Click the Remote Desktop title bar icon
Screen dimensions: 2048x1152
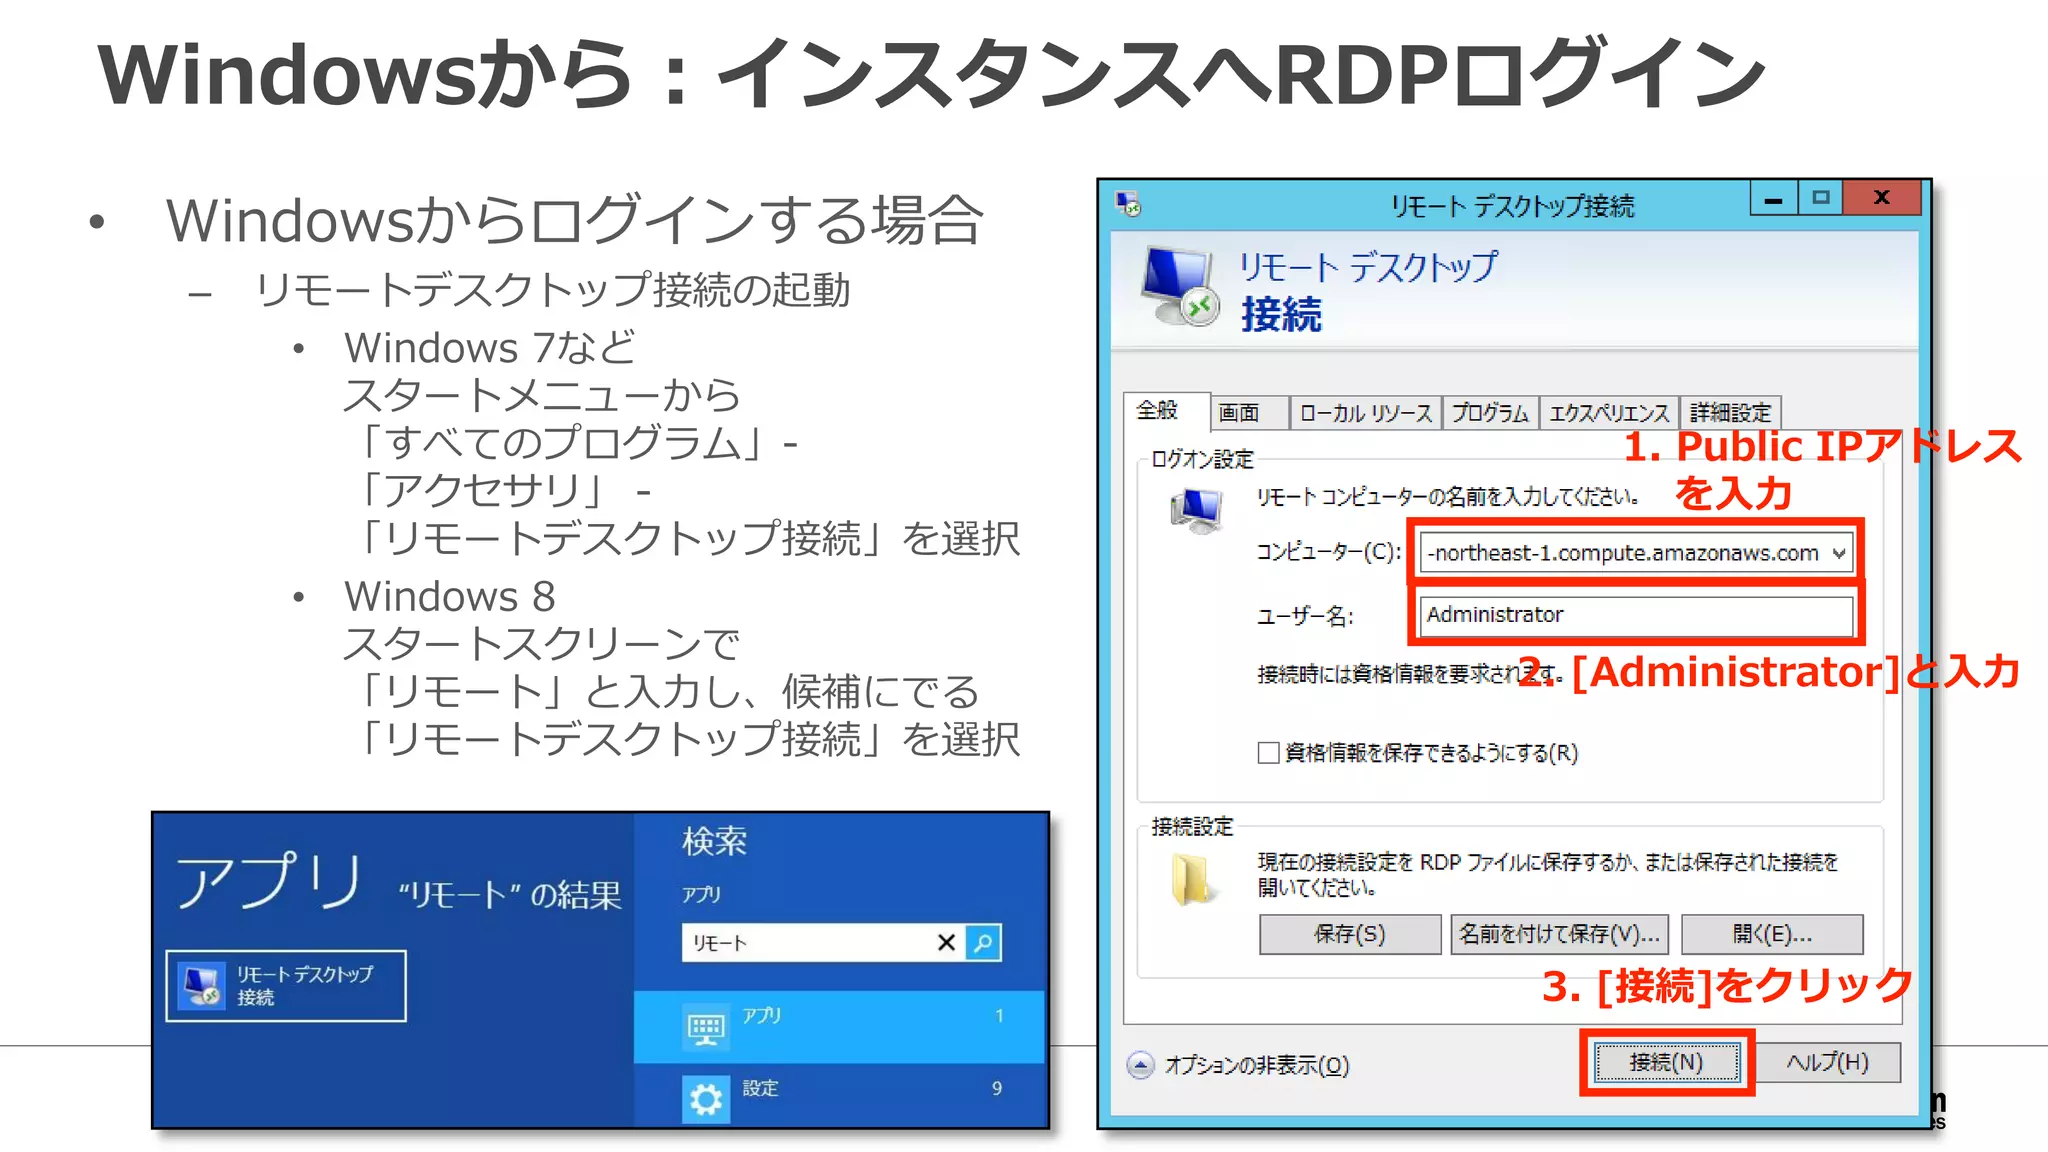click(1128, 204)
